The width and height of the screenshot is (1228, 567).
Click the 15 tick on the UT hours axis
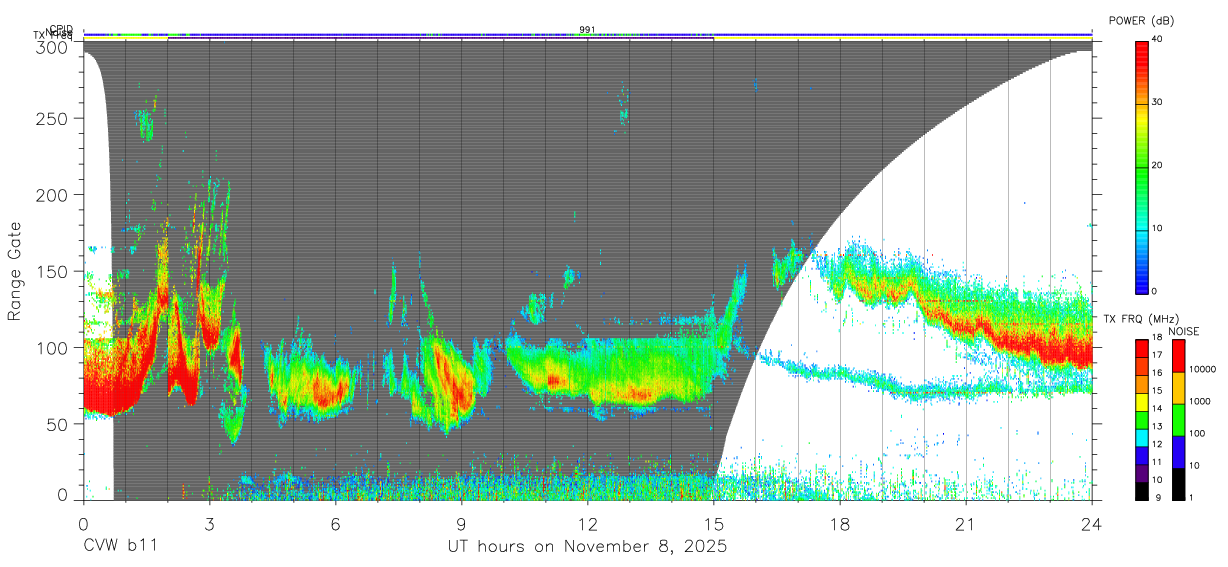pyautogui.click(x=714, y=523)
